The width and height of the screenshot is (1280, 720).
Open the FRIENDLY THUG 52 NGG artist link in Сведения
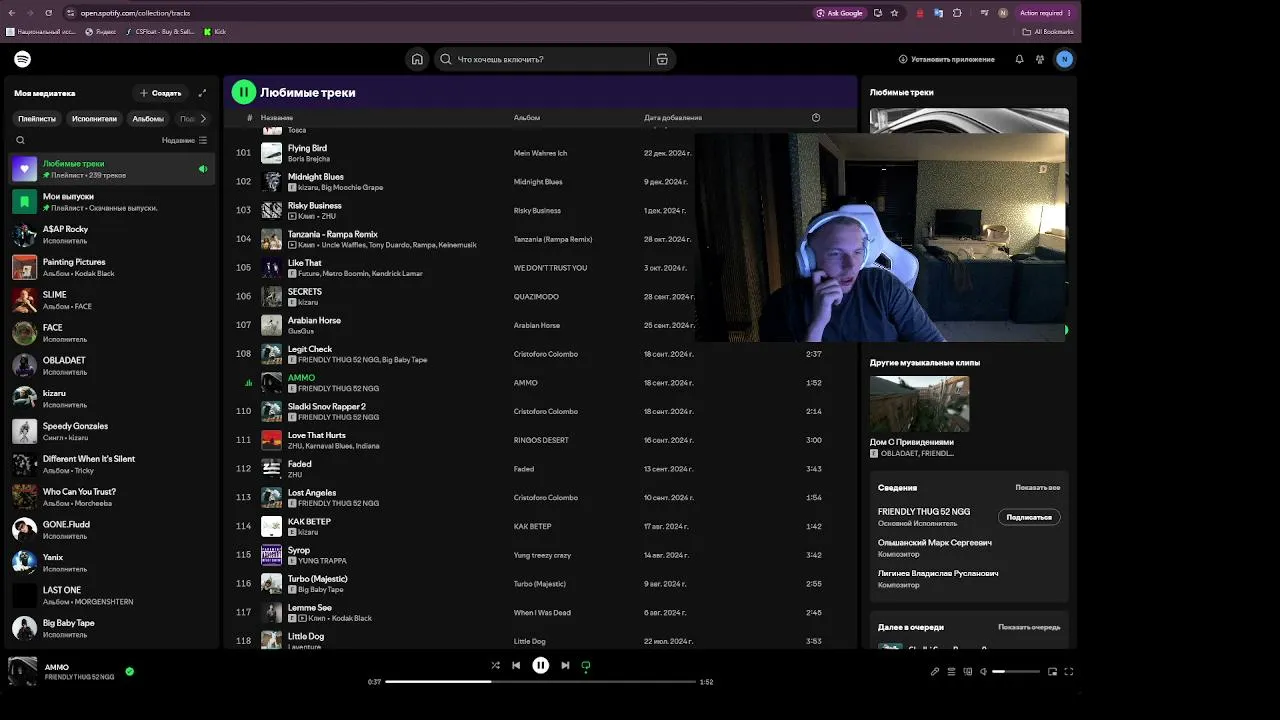924,512
